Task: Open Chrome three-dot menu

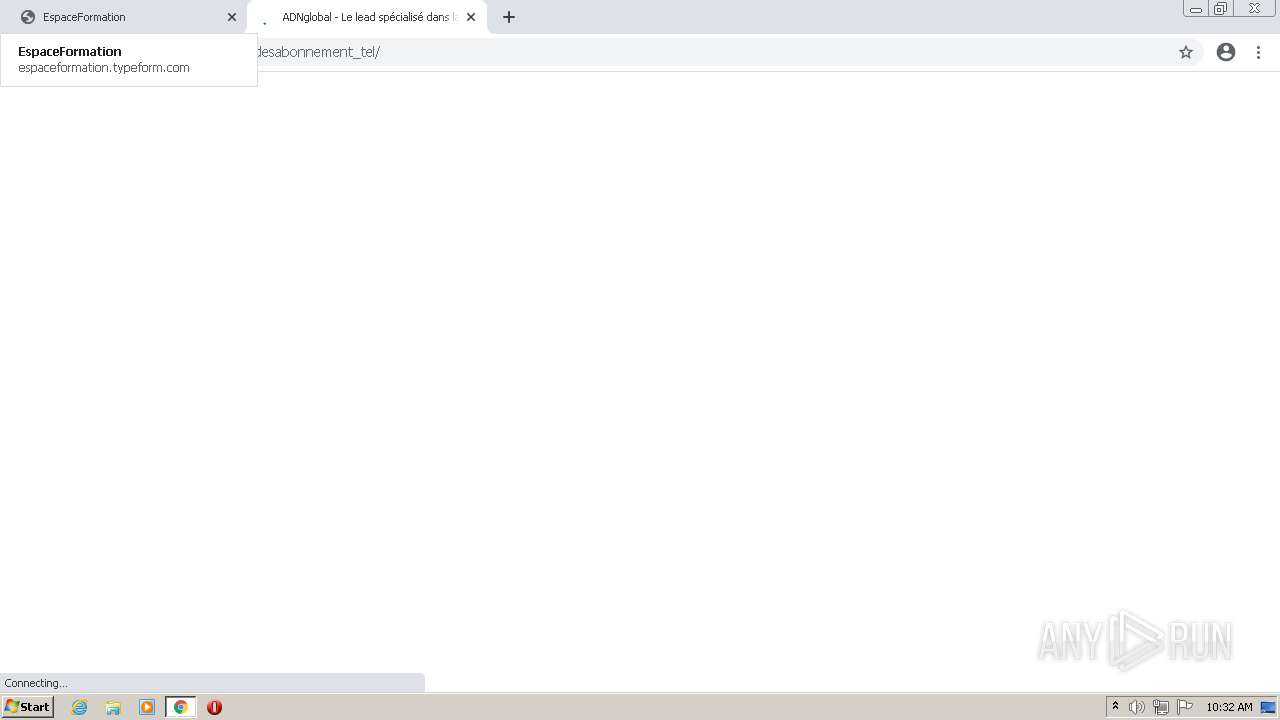Action: coord(1258,52)
